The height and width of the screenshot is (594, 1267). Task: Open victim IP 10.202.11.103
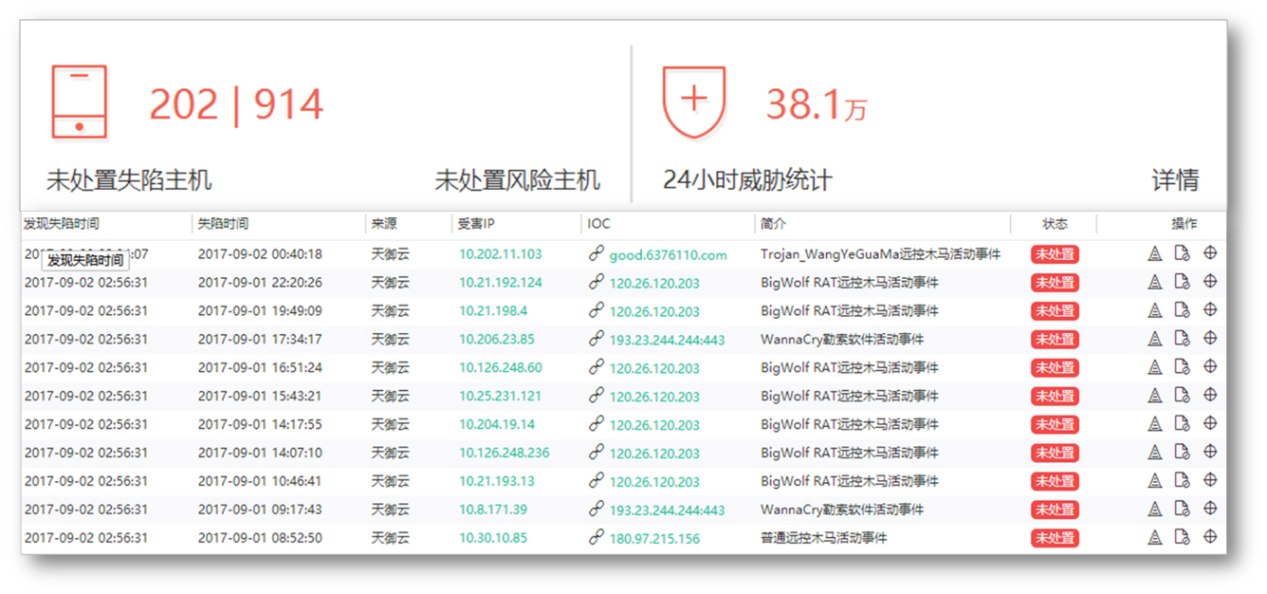[500, 254]
